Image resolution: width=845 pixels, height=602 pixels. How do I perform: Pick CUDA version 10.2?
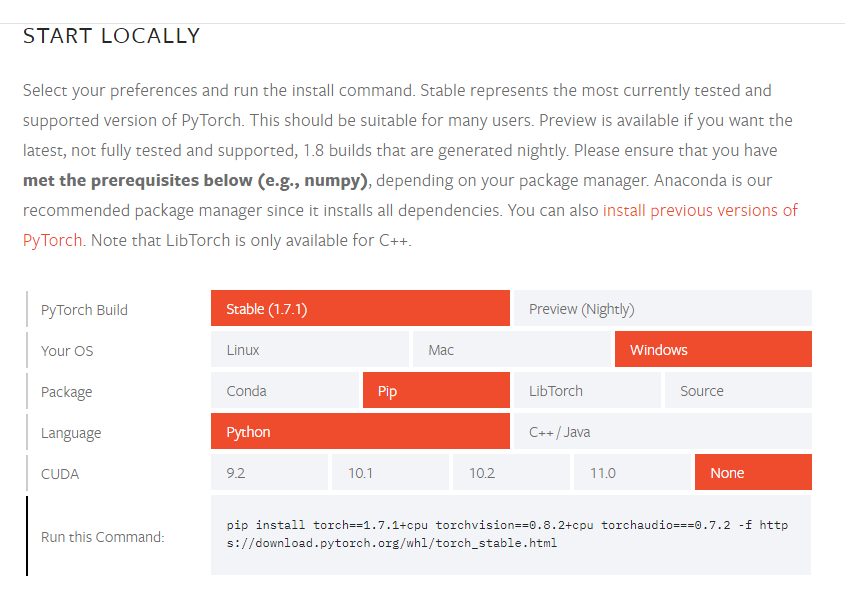tap(512, 472)
